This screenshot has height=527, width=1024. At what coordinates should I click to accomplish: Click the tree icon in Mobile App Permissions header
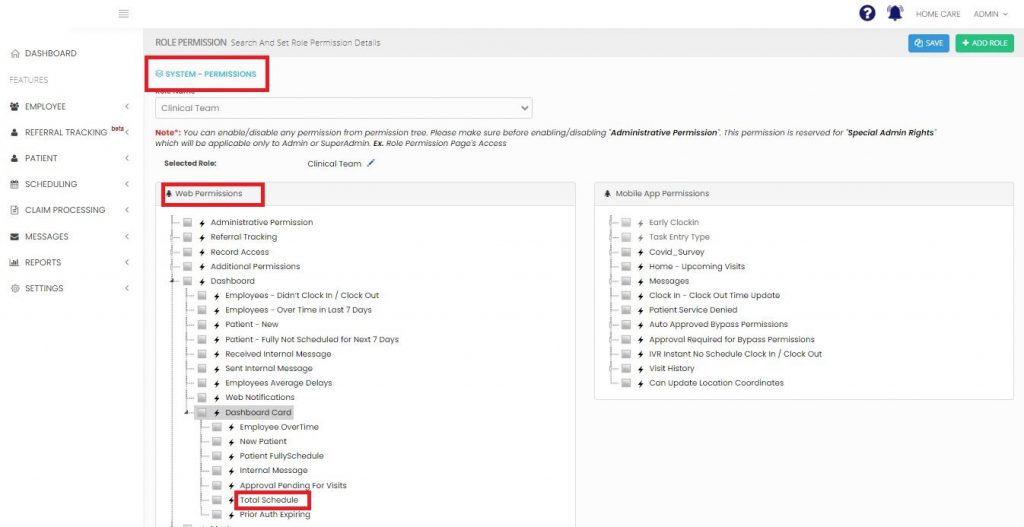pyautogui.click(x=608, y=194)
